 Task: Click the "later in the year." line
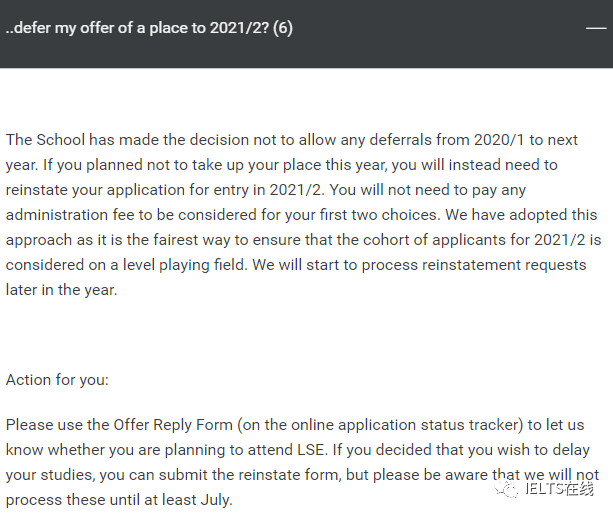[x=61, y=290]
